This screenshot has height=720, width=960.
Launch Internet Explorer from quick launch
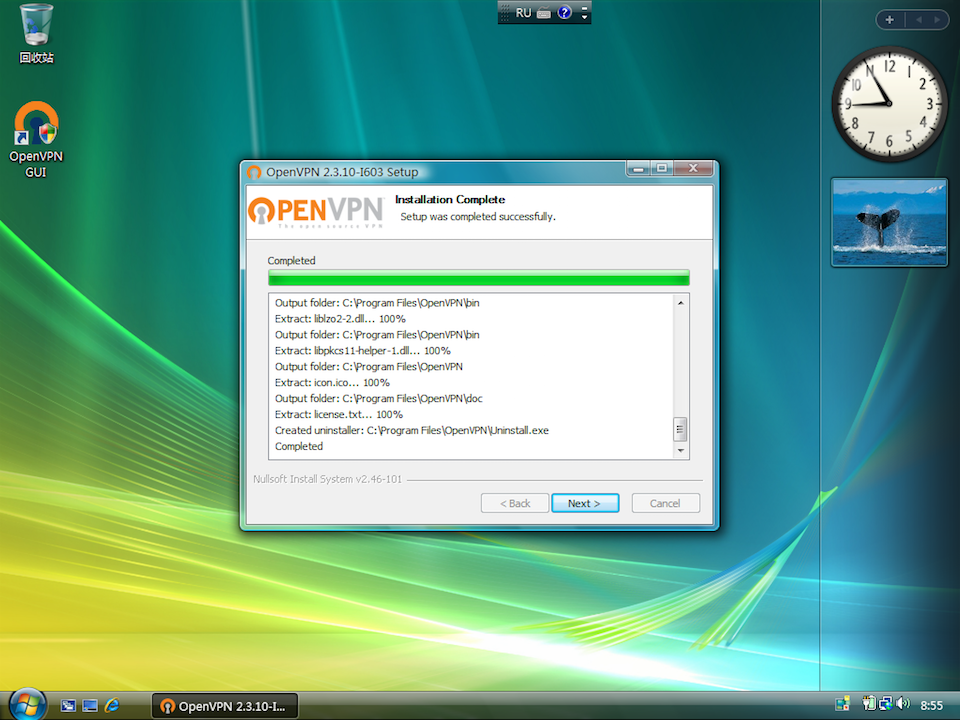(x=112, y=706)
